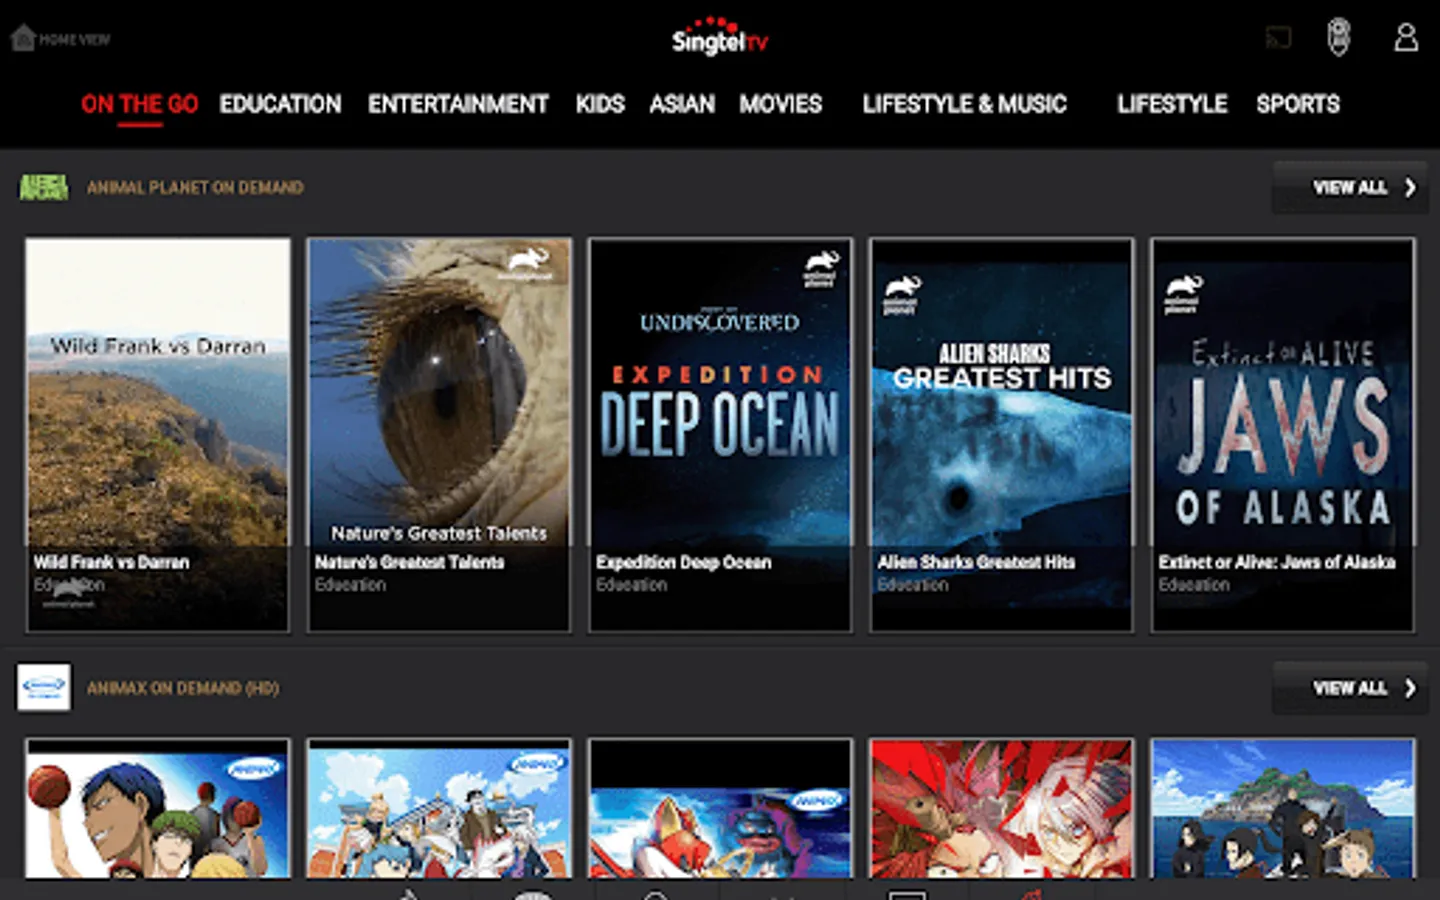This screenshot has width=1440, height=900.
Task: Open the third Animax thumbnail with a robot
Action: tap(720, 809)
